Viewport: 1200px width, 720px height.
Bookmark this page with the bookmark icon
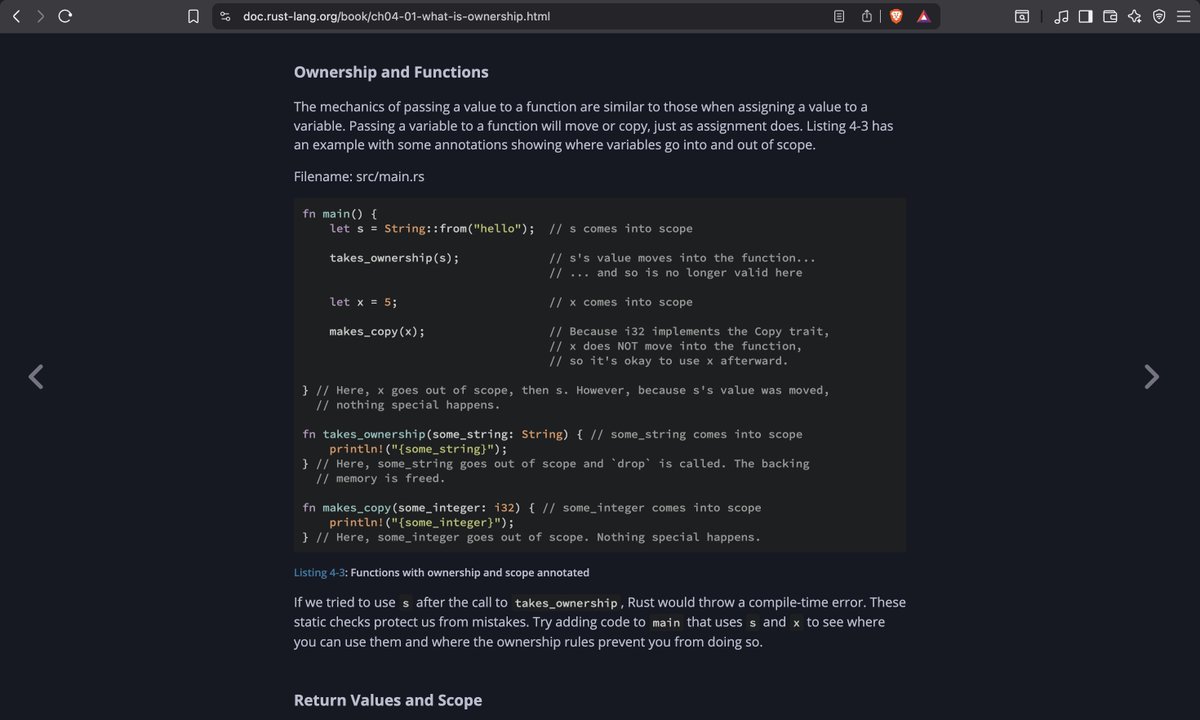(x=194, y=16)
